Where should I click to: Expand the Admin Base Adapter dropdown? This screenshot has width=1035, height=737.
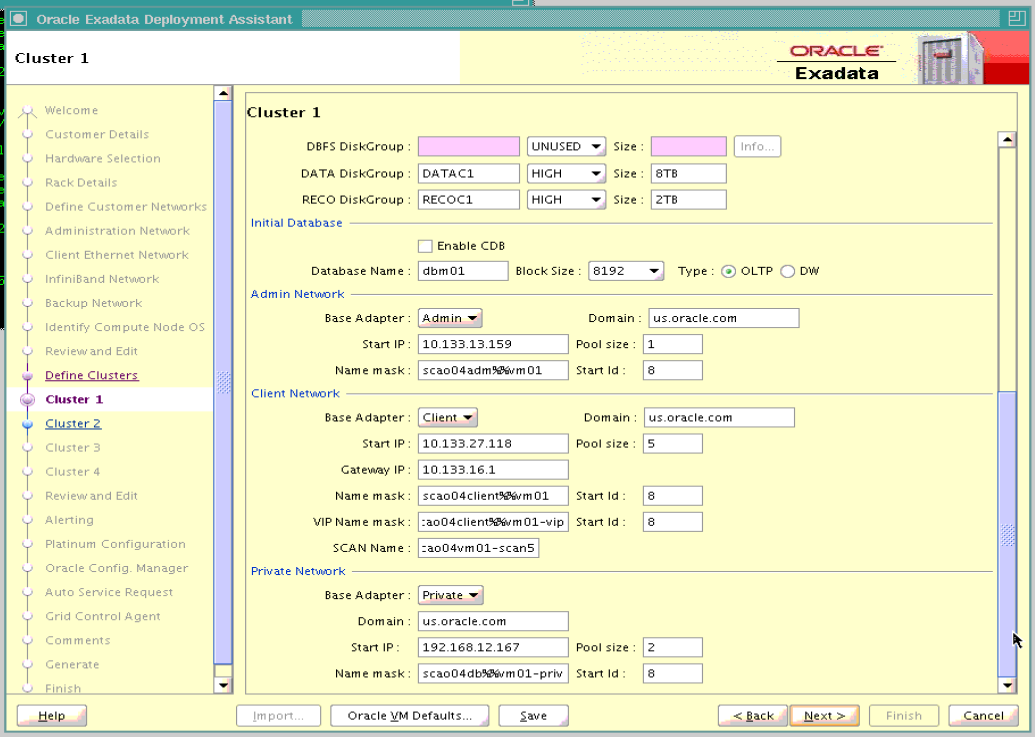click(x=450, y=318)
